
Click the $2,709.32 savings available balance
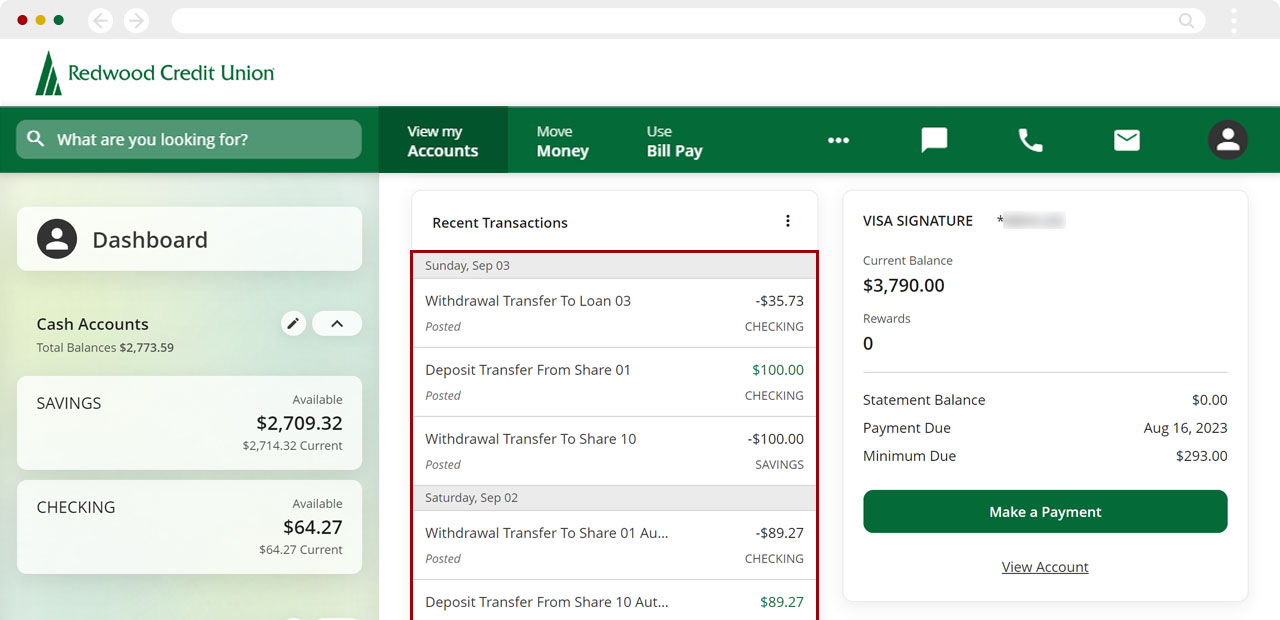[299, 423]
